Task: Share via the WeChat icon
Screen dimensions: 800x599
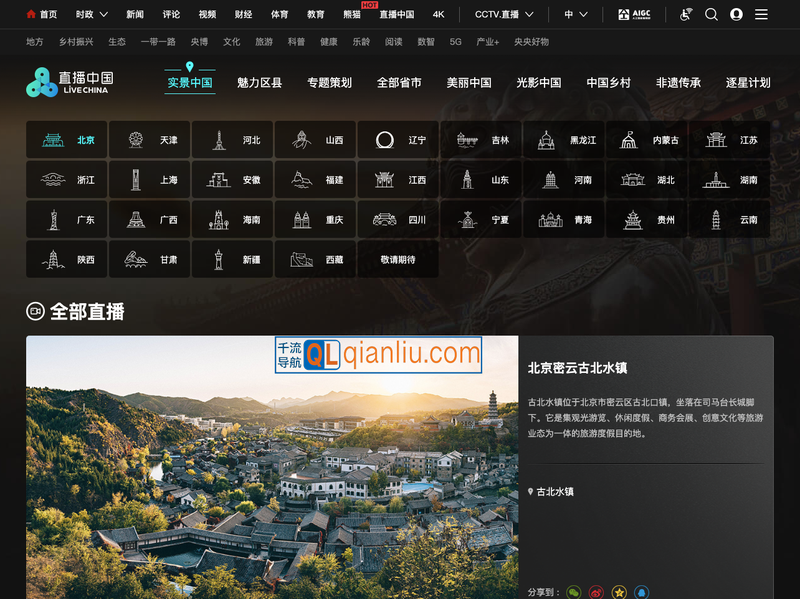Action: pyautogui.click(x=573, y=591)
